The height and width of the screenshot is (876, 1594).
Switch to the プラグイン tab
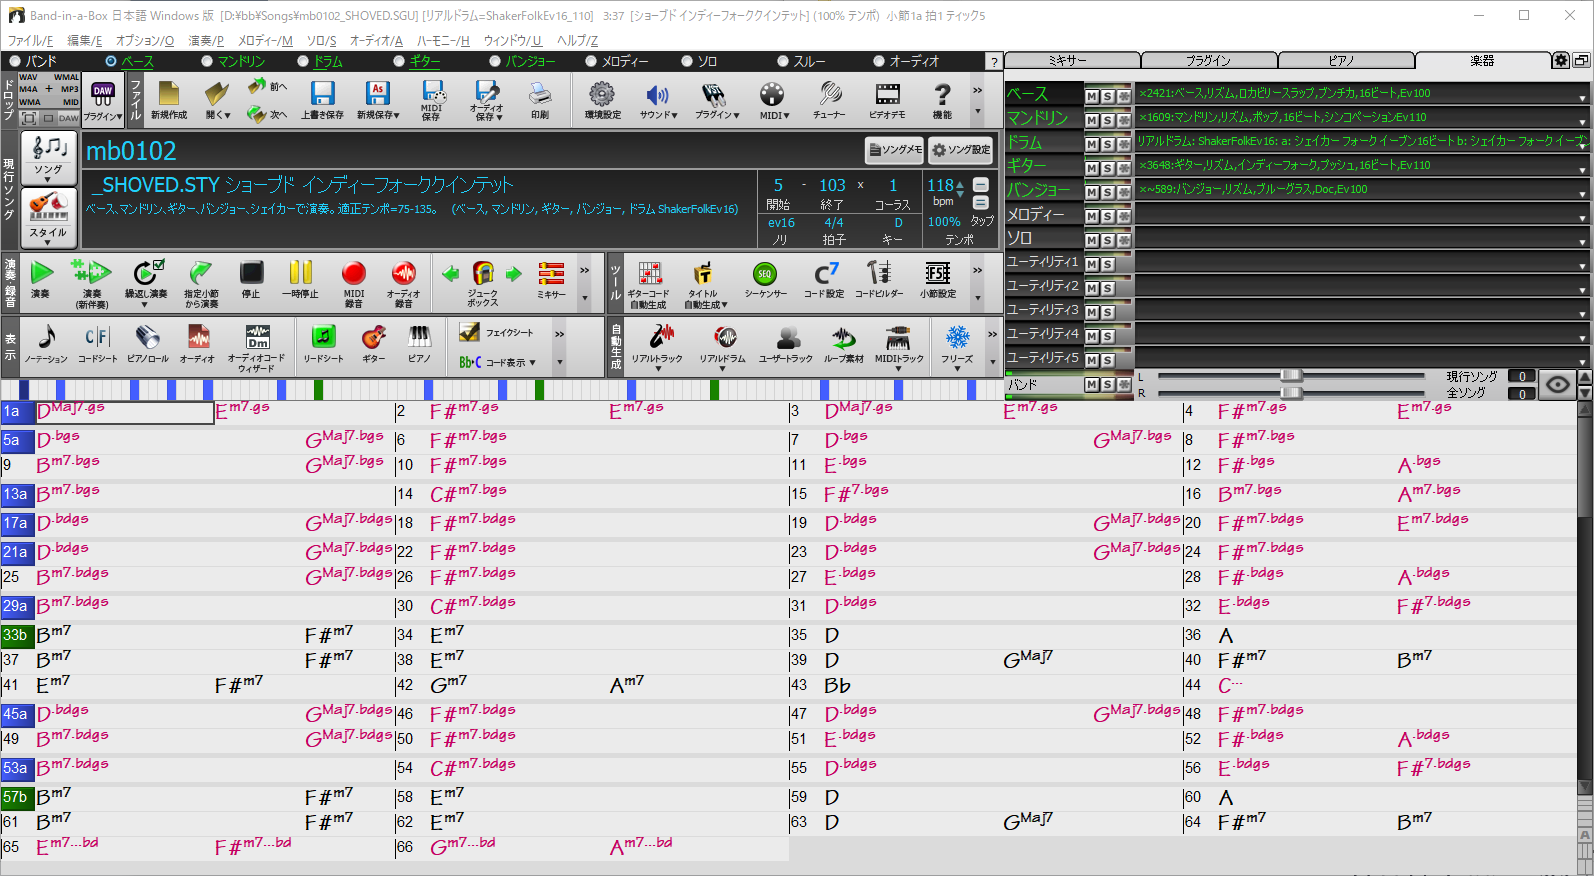pos(1208,61)
